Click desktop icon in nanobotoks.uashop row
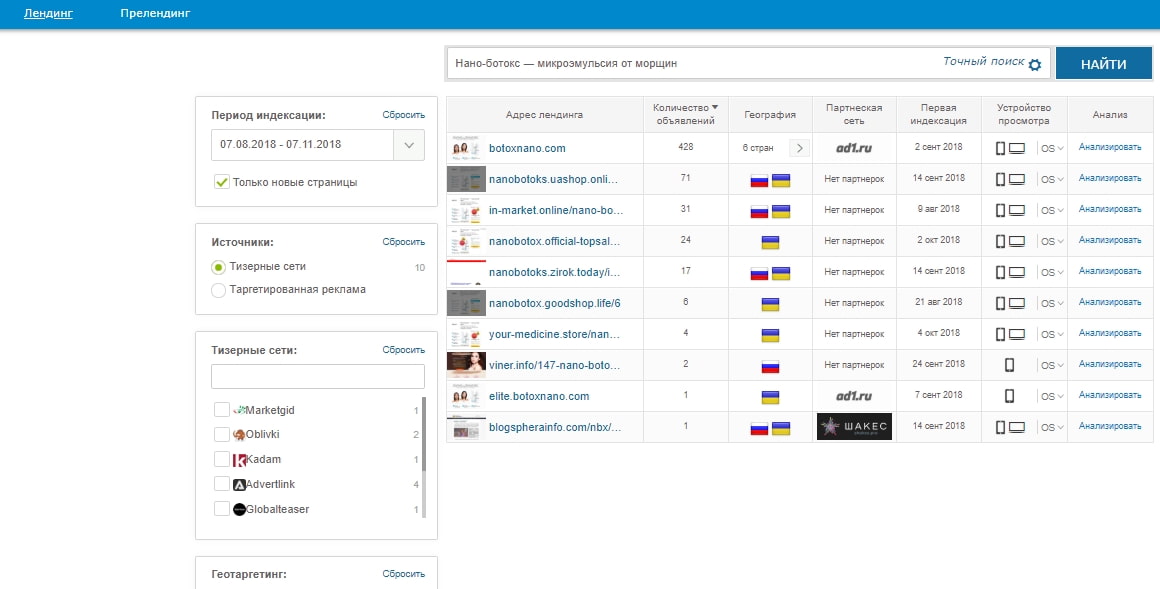The image size is (1160, 589). point(1016,179)
